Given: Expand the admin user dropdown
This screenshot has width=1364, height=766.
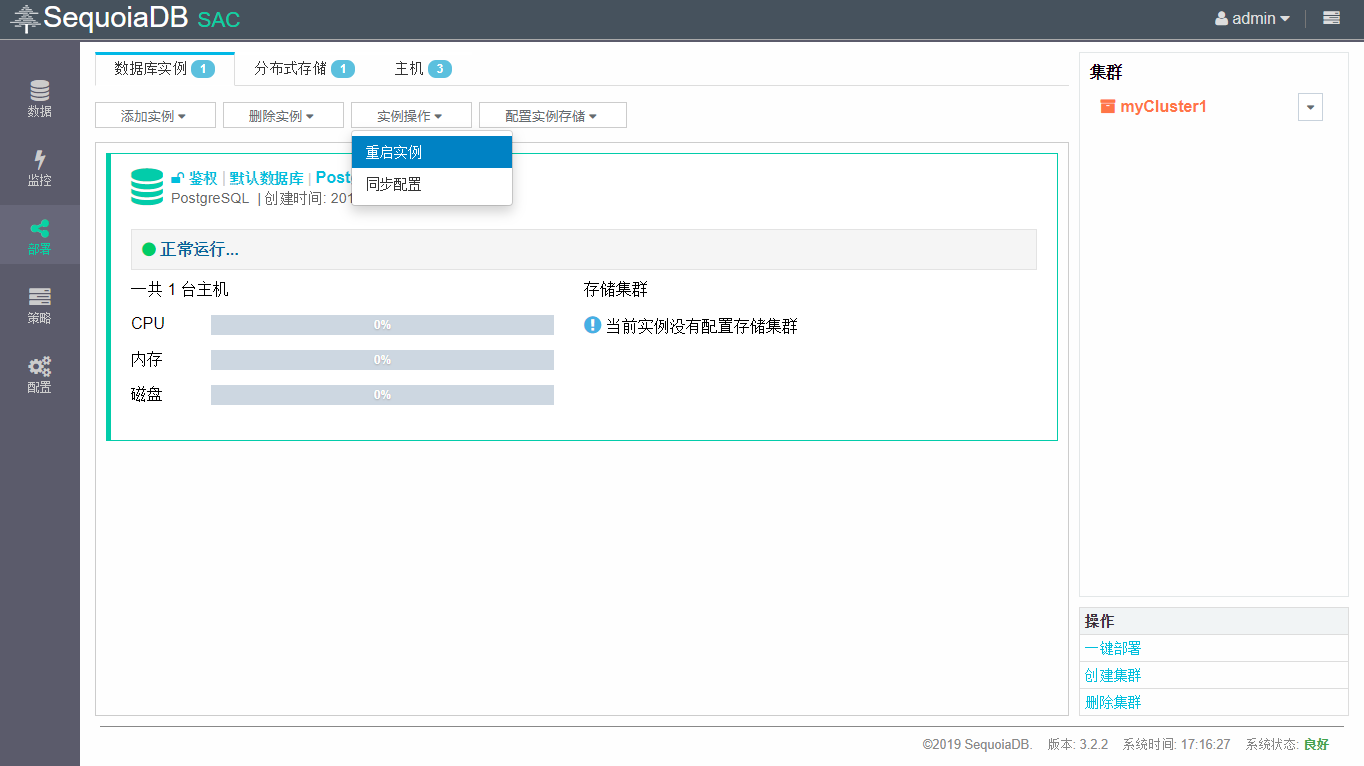Looking at the screenshot, I should pos(1252,18).
